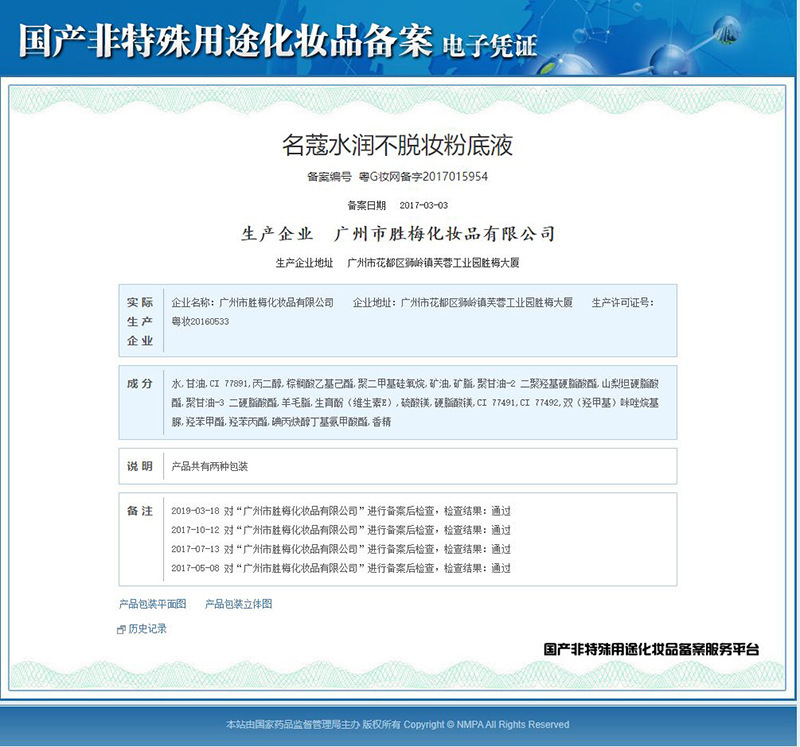This screenshot has height=747, width=800.
Task: Click the NMPA copyright footer text
Action: (x=397, y=725)
